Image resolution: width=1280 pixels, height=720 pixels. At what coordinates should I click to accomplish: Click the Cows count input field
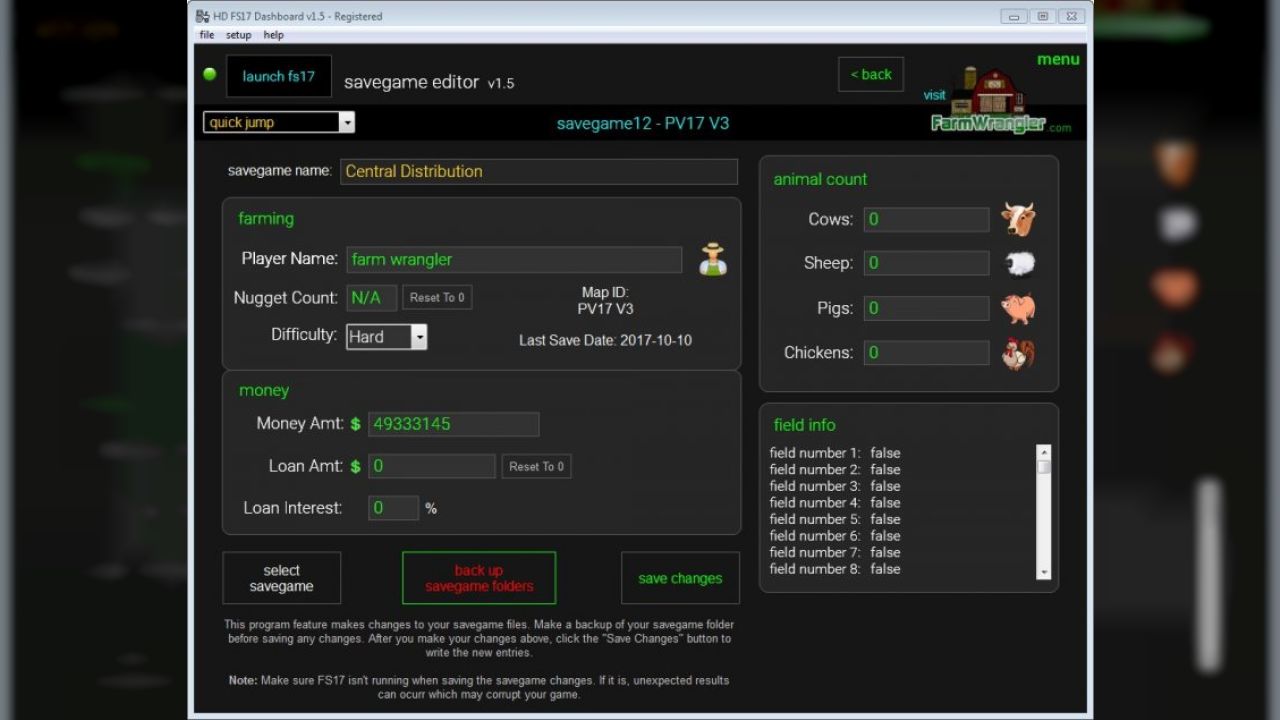click(x=927, y=219)
